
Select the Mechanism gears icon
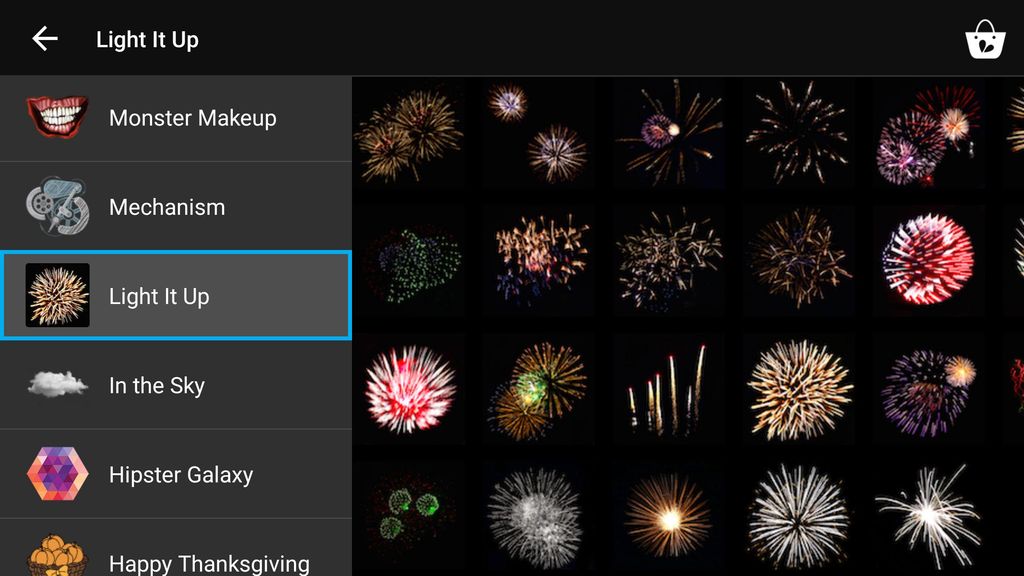click(x=57, y=206)
